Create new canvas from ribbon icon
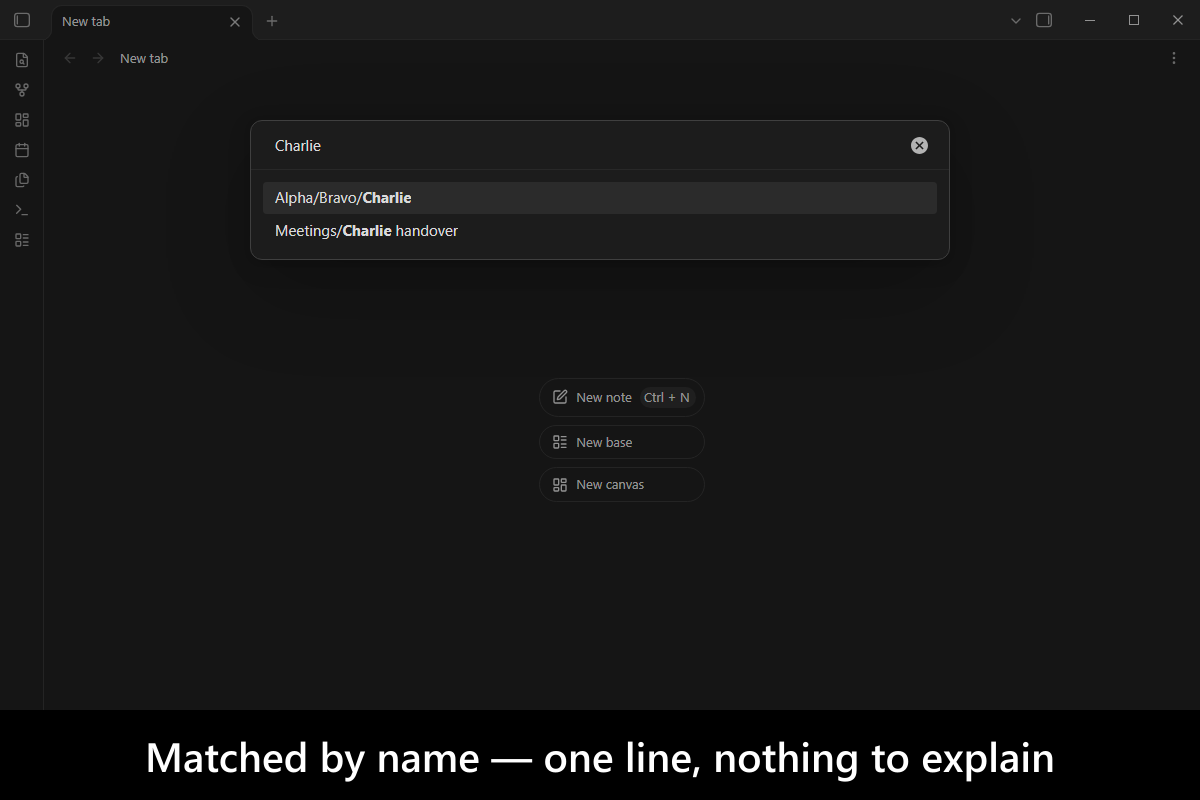 tap(22, 120)
